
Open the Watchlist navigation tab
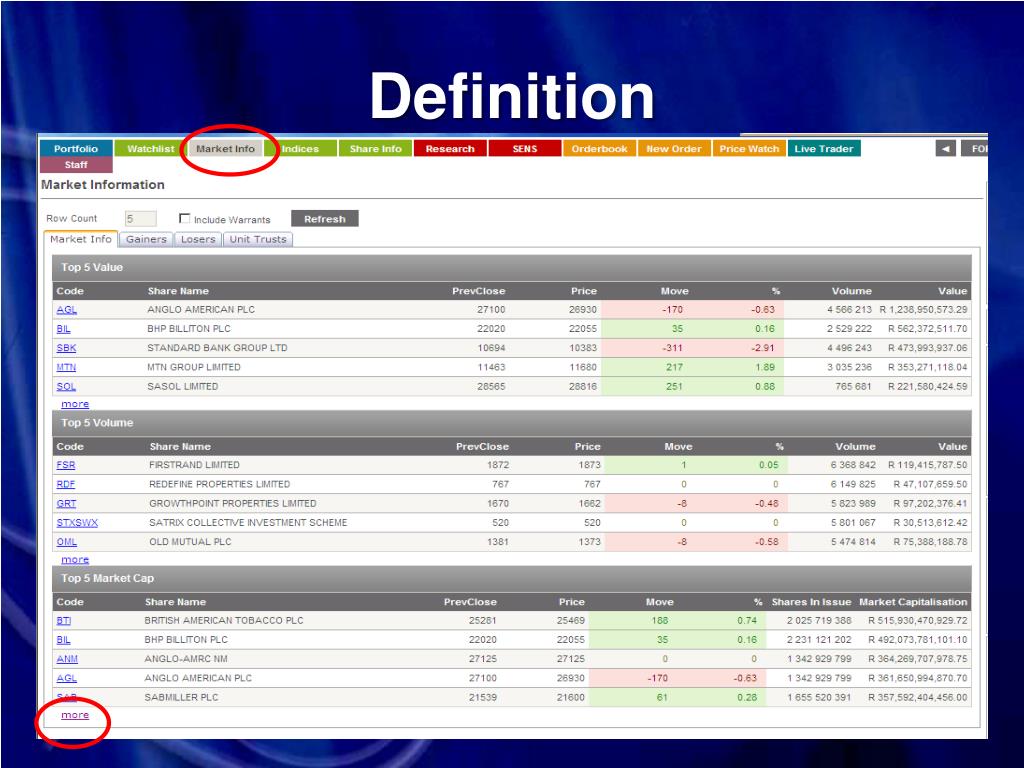(x=151, y=149)
